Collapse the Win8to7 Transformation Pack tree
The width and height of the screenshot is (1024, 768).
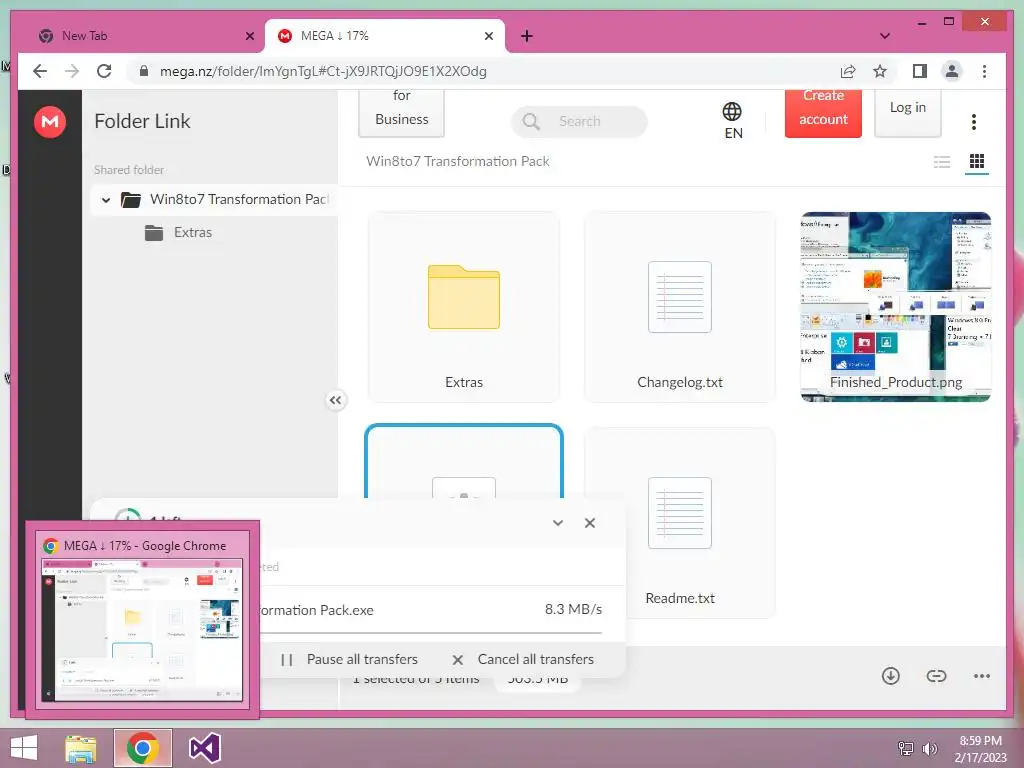pyautogui.click(x=106, y=200)
